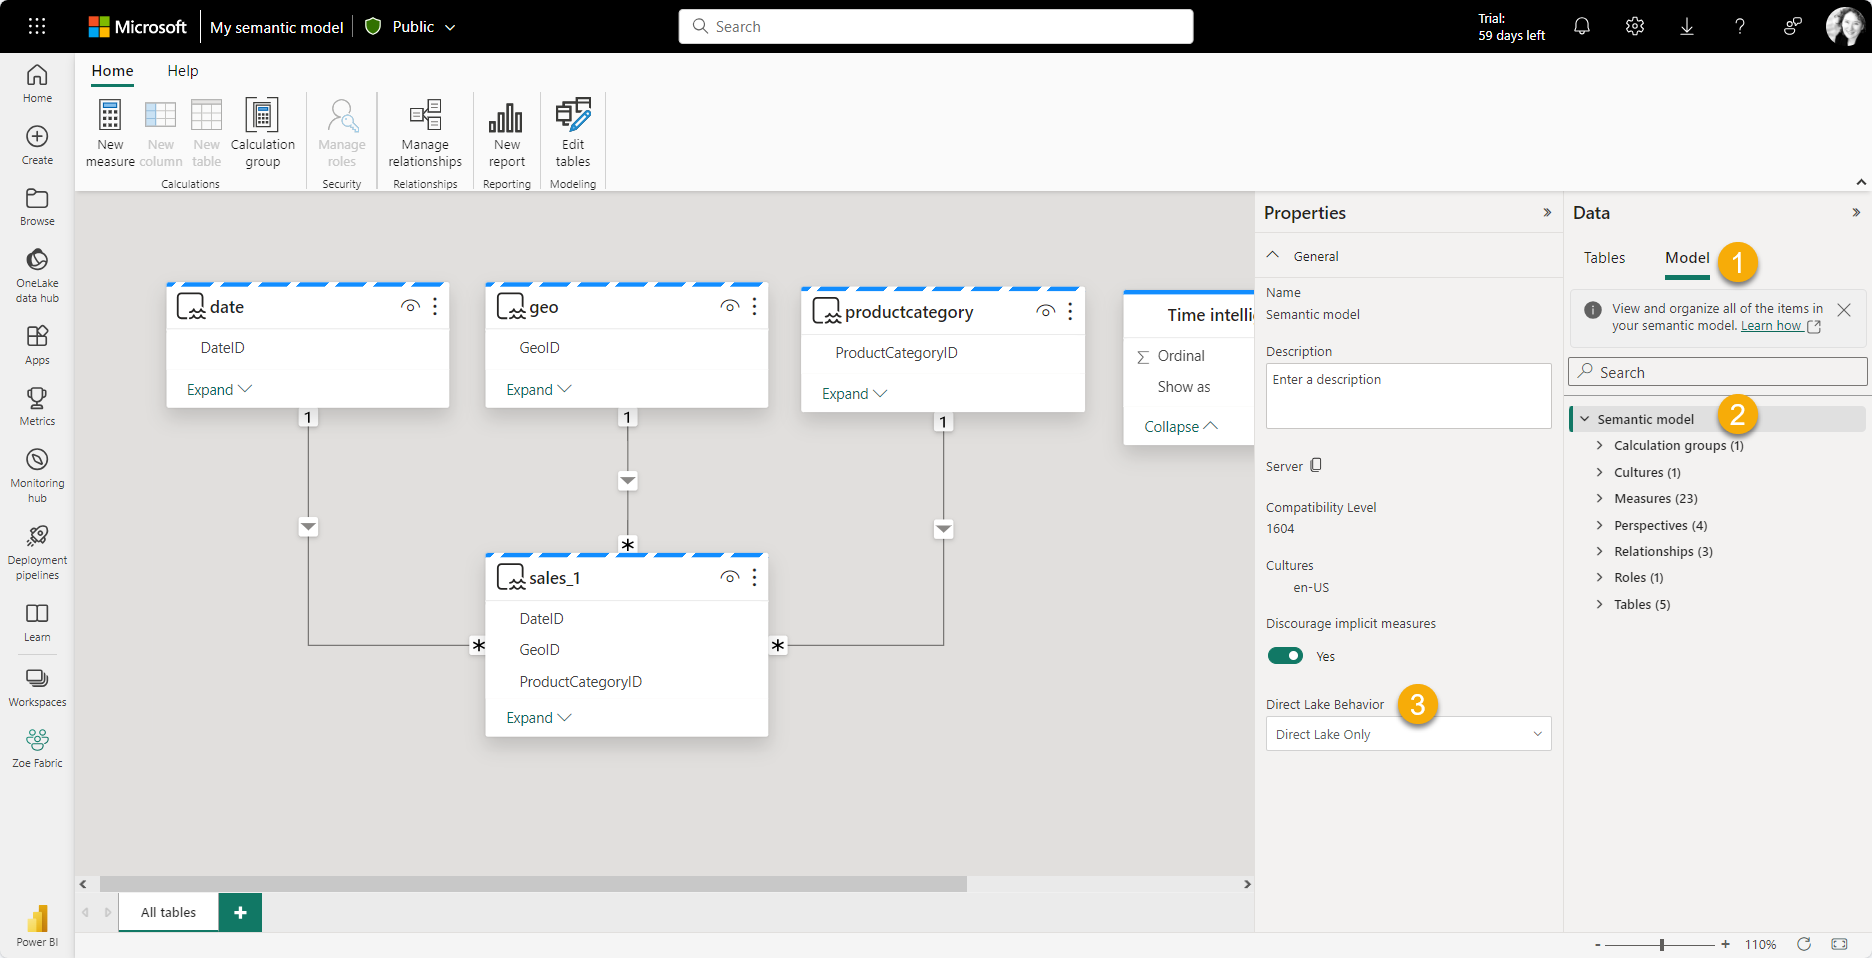Toggle Discourage implicit measures switch
The width and height of the screenshot is (1872, 958).
point(1285,656)
